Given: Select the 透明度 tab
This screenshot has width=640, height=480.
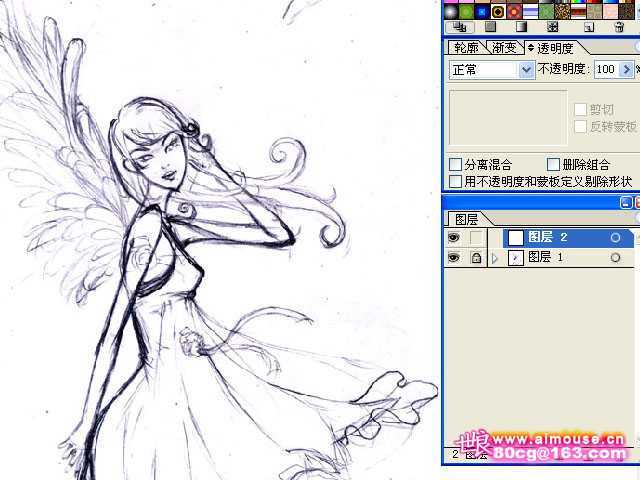Looking at the screenshot, I should pyautogui.click(x=555, y=49).
